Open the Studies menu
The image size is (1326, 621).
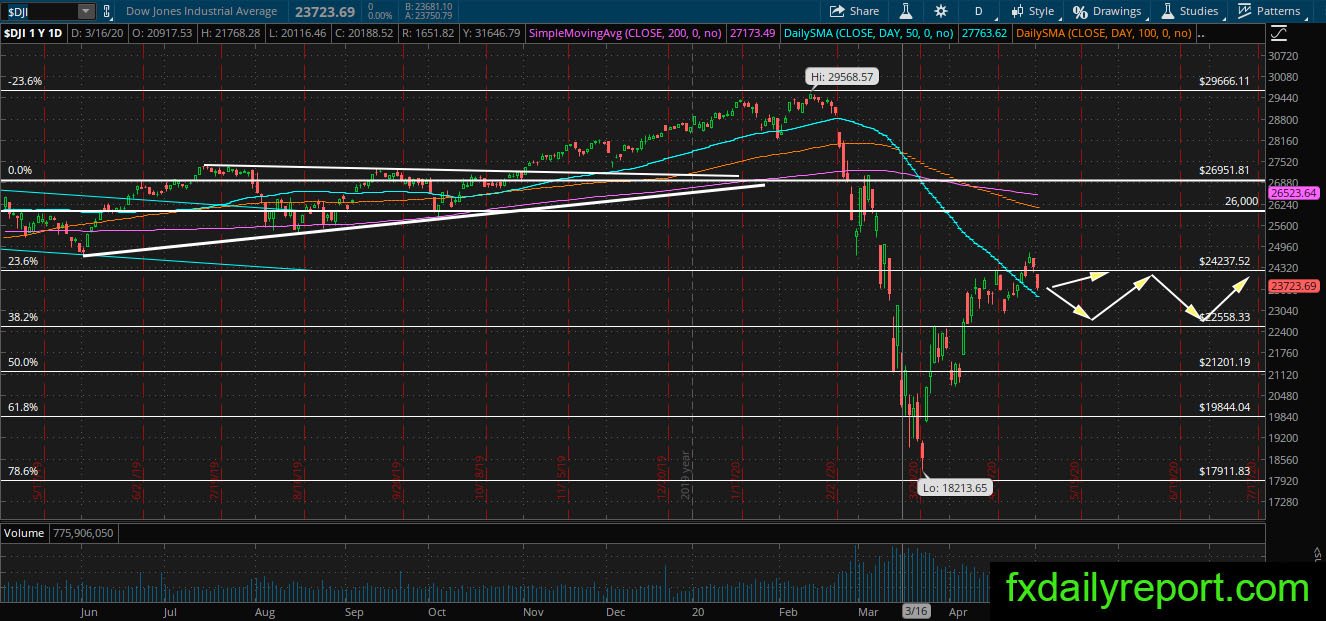pyautogui.click(x=1189, y=11)
